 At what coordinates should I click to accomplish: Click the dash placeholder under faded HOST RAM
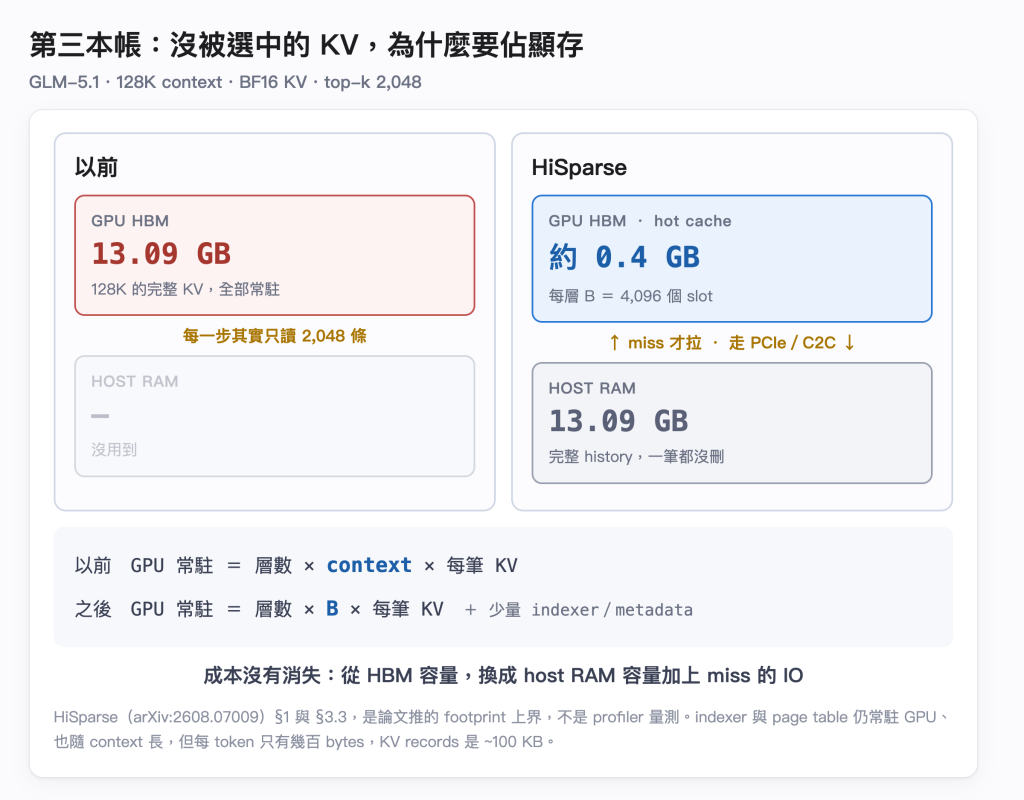click(x=100, y=415)
